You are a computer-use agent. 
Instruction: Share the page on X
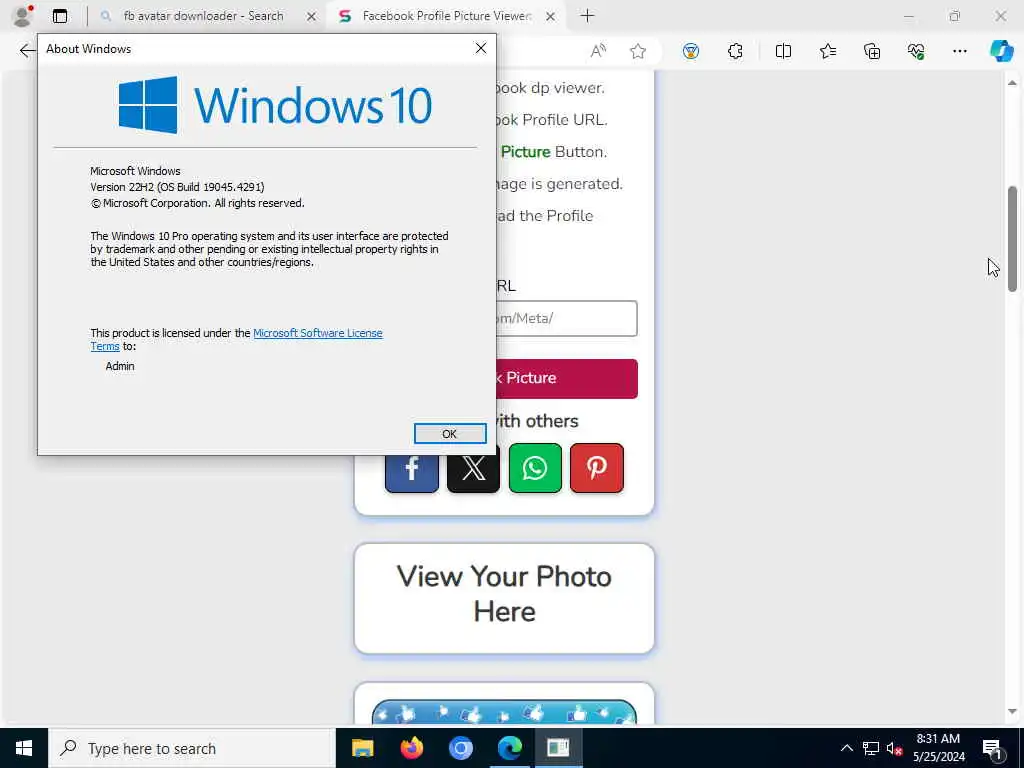(x=473, y=468)
